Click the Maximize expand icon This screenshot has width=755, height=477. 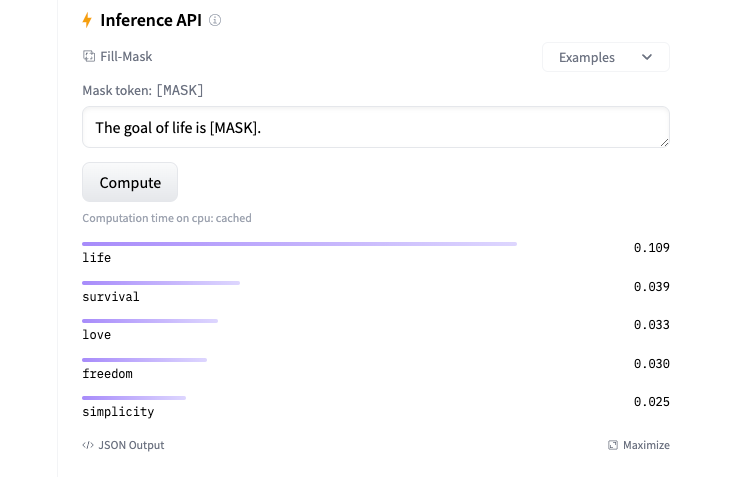tap(612, 445)
